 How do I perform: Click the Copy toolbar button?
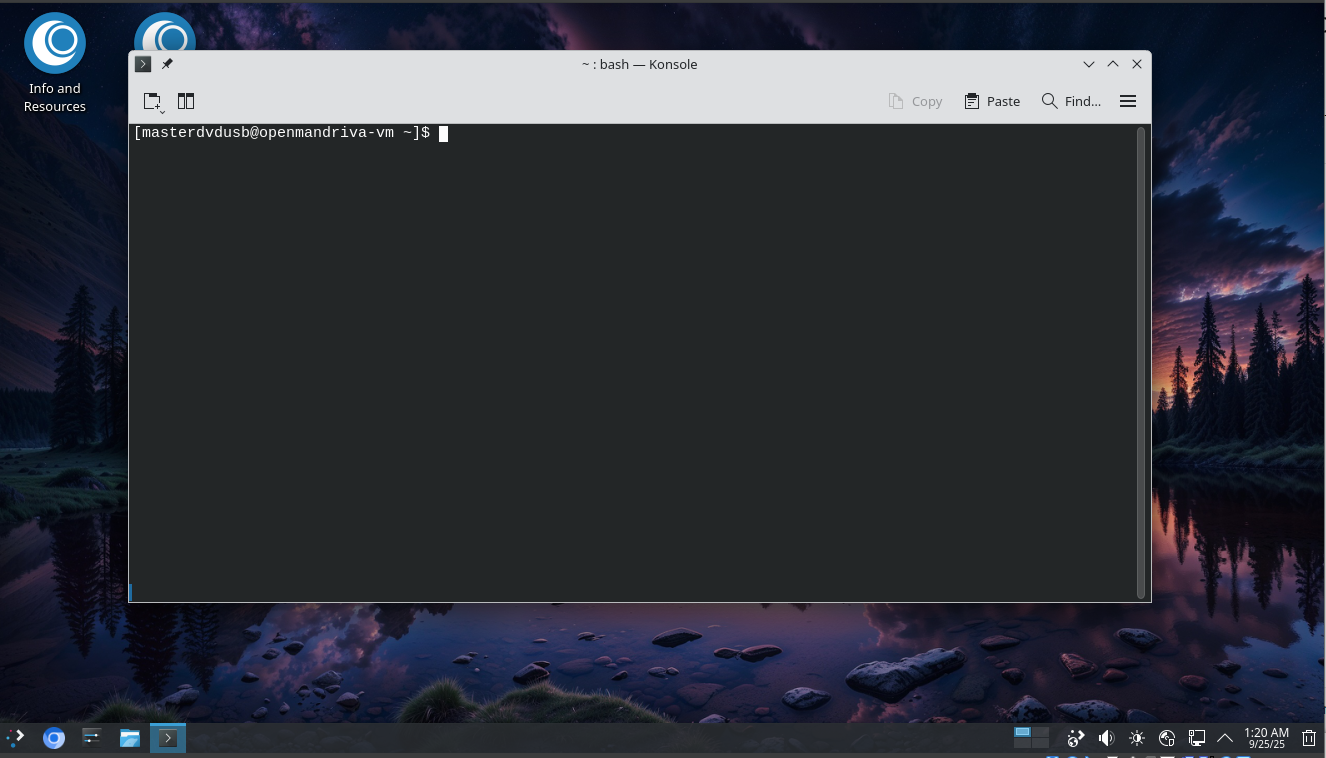(x=915, y=101)
